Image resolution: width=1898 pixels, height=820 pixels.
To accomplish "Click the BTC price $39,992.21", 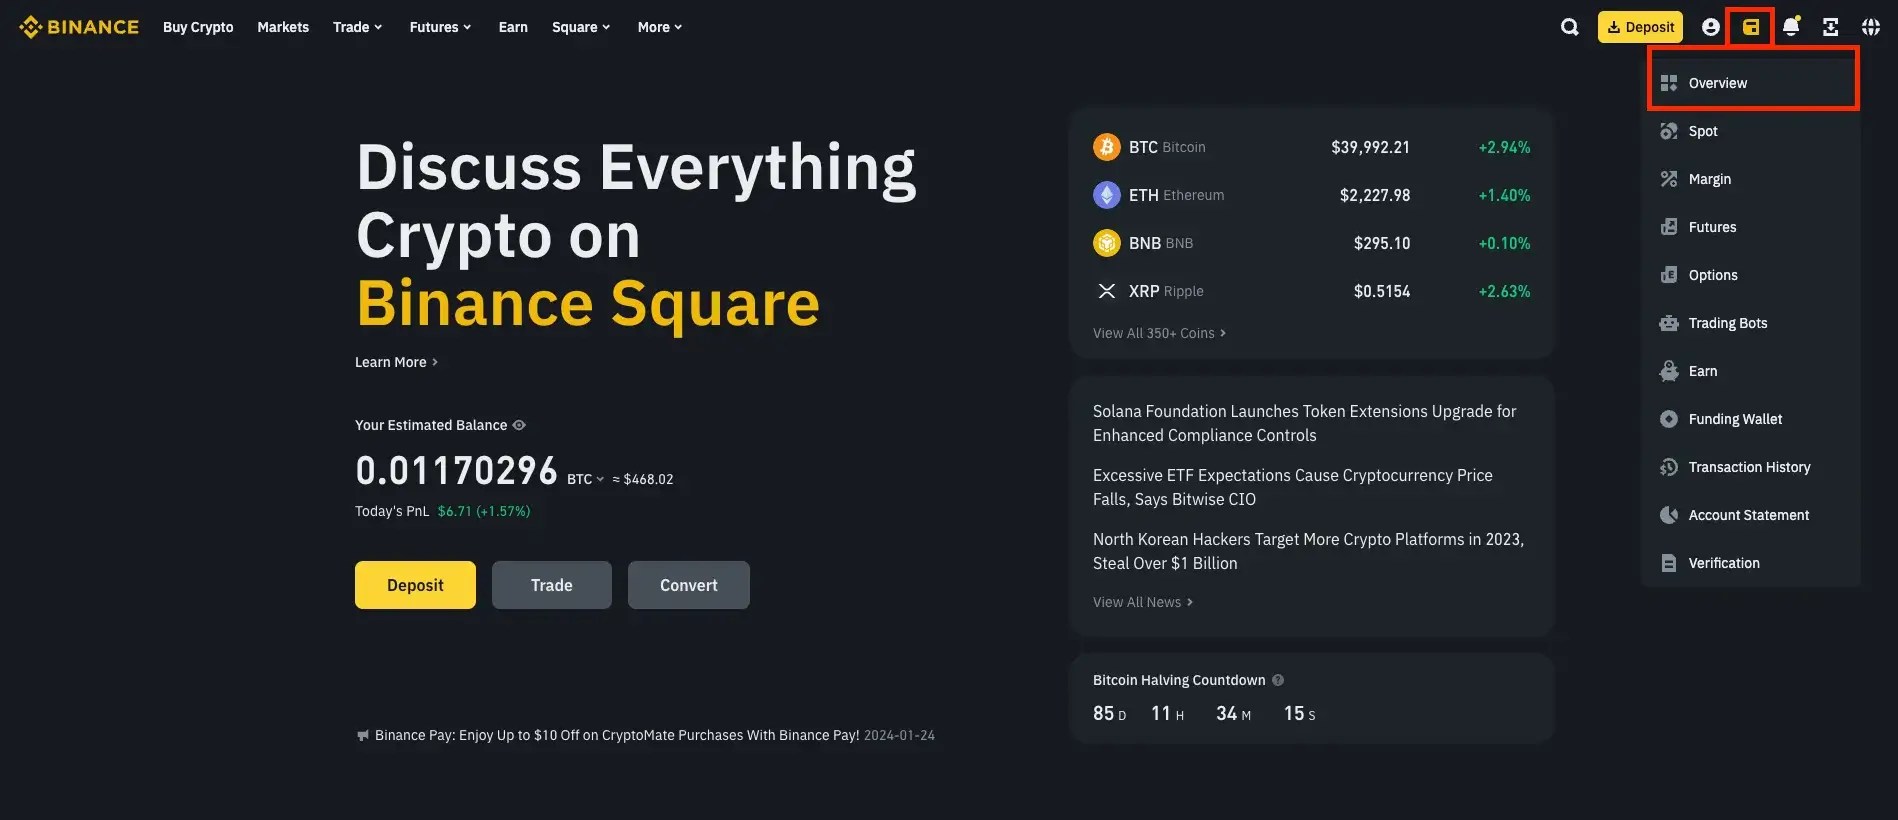I will tap(1370, 147).
